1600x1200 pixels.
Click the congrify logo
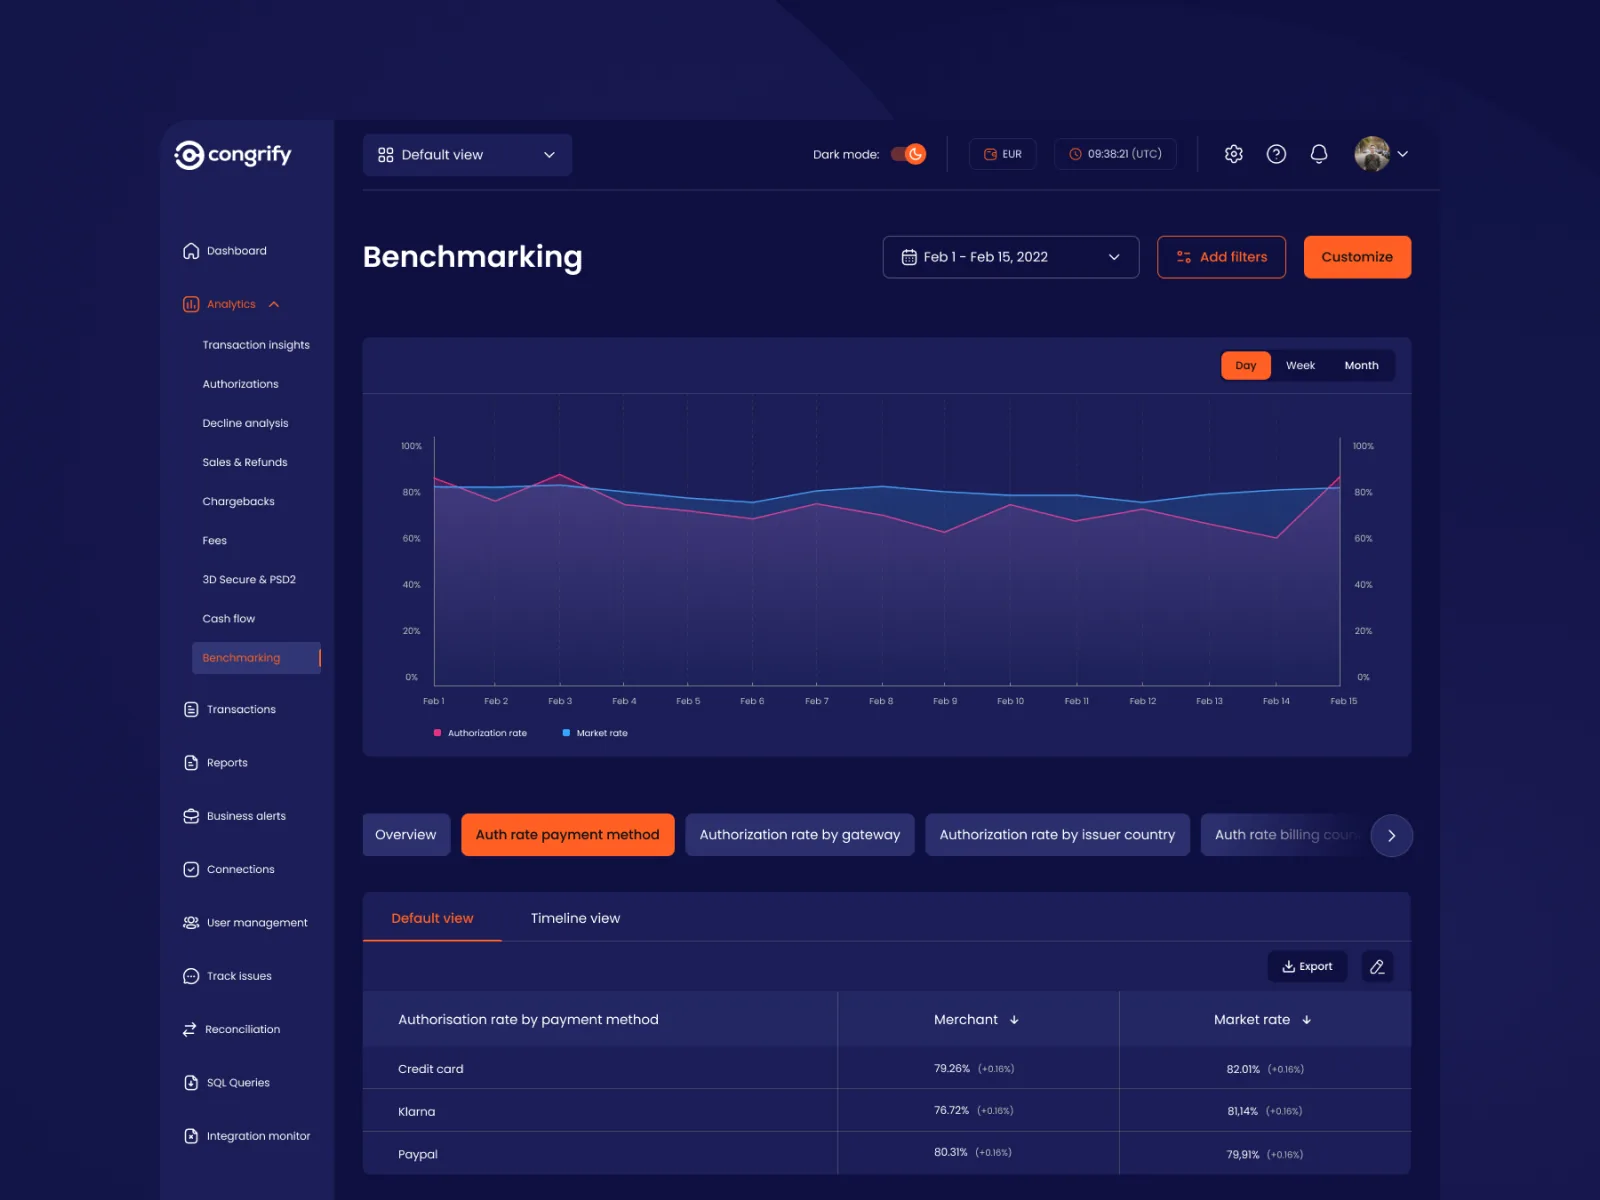click(233, 155)
